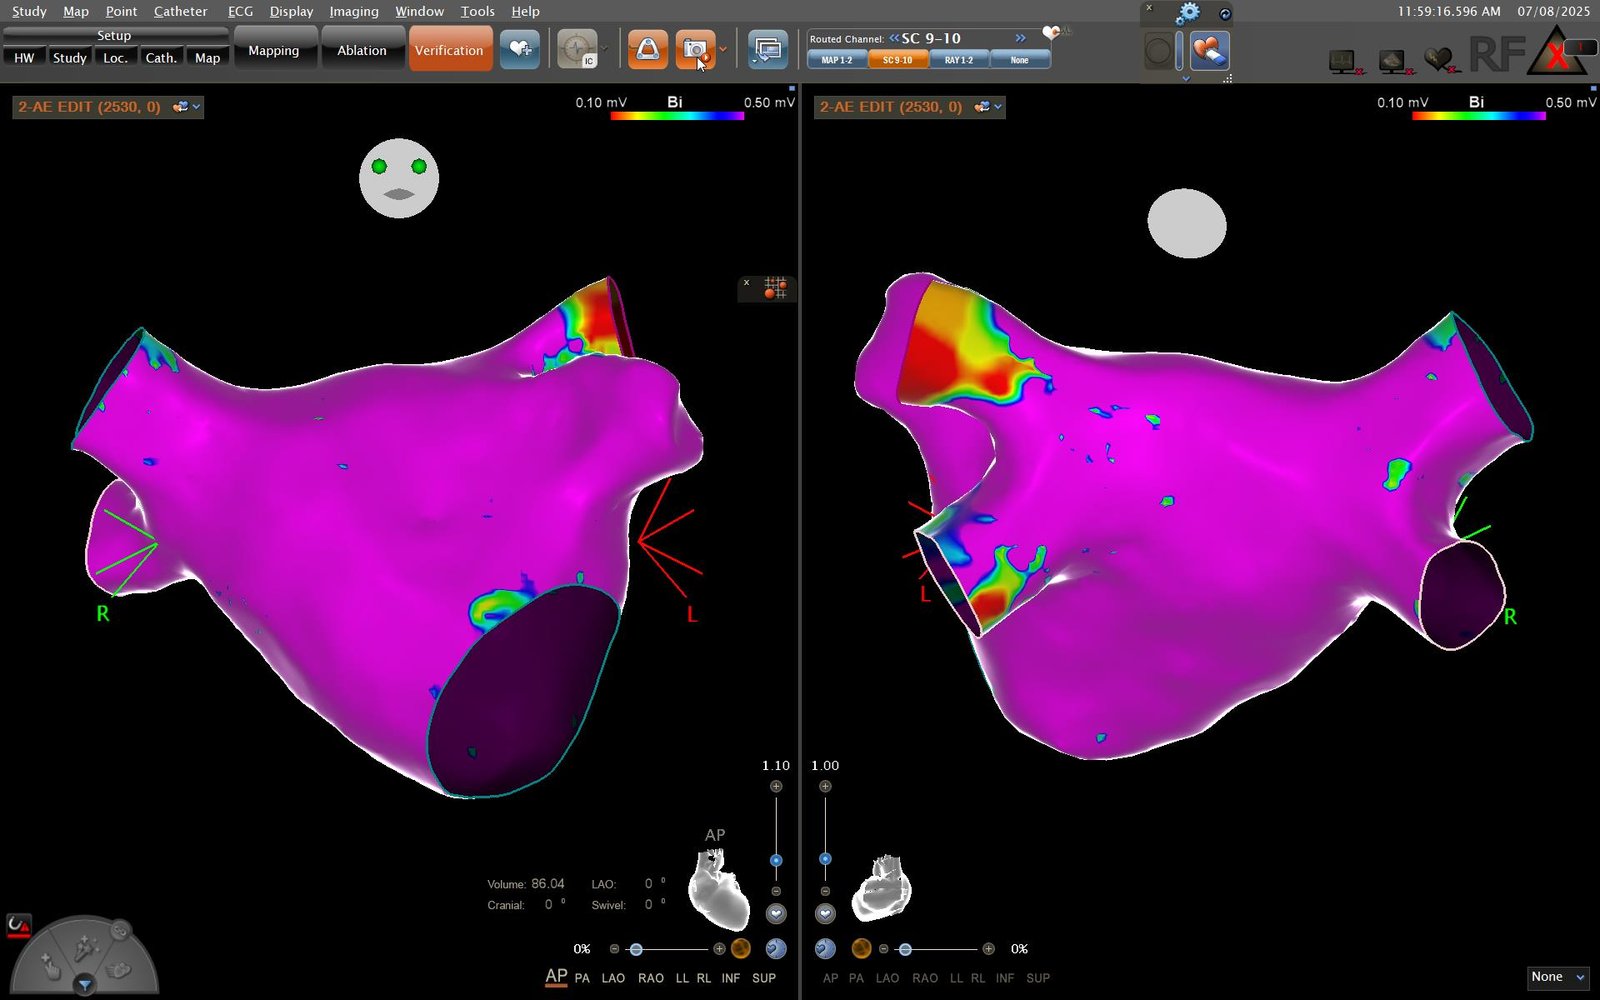Viewport: 1600px width, 1000px height.
Task: Click the manual point add hand icon
Action: click(49, 966)
